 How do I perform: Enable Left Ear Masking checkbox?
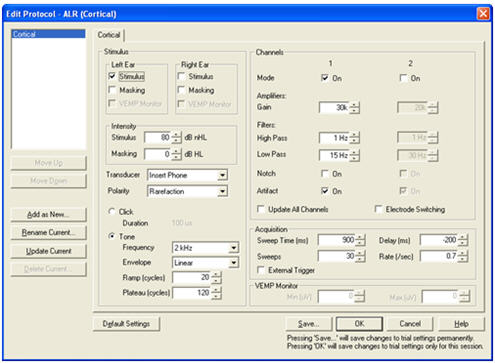(112, 90)
